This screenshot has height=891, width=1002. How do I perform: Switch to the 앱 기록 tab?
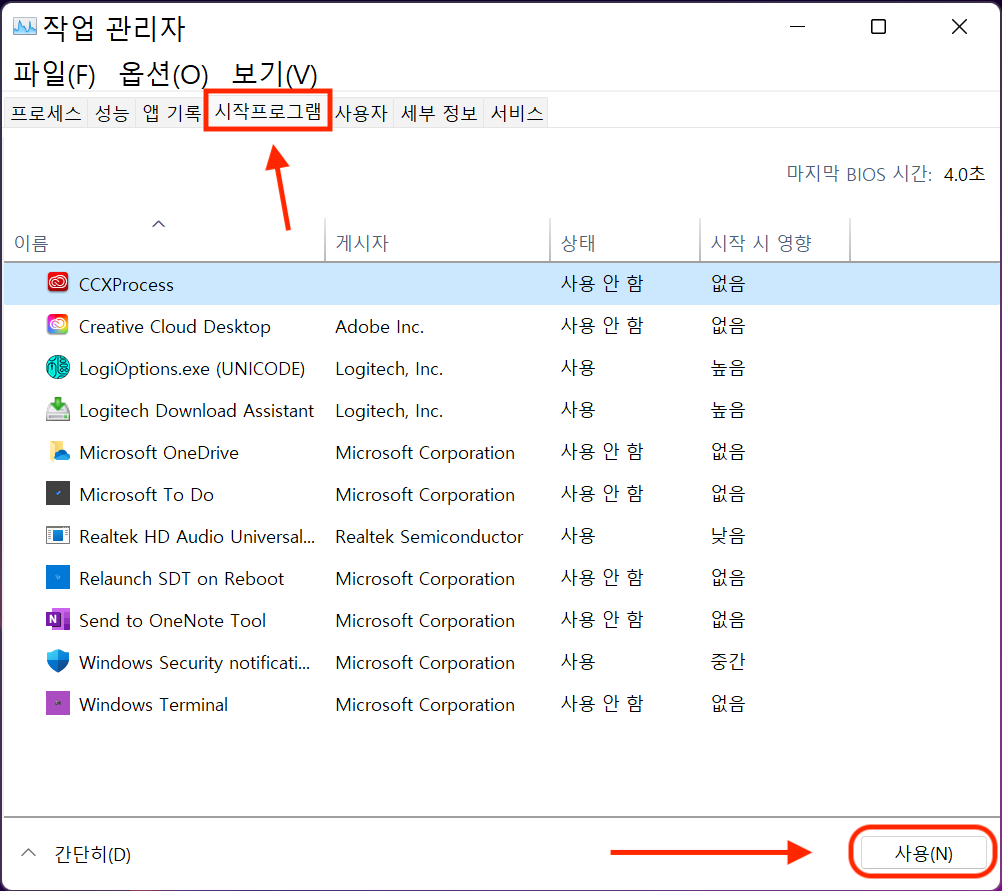point(171,113)
